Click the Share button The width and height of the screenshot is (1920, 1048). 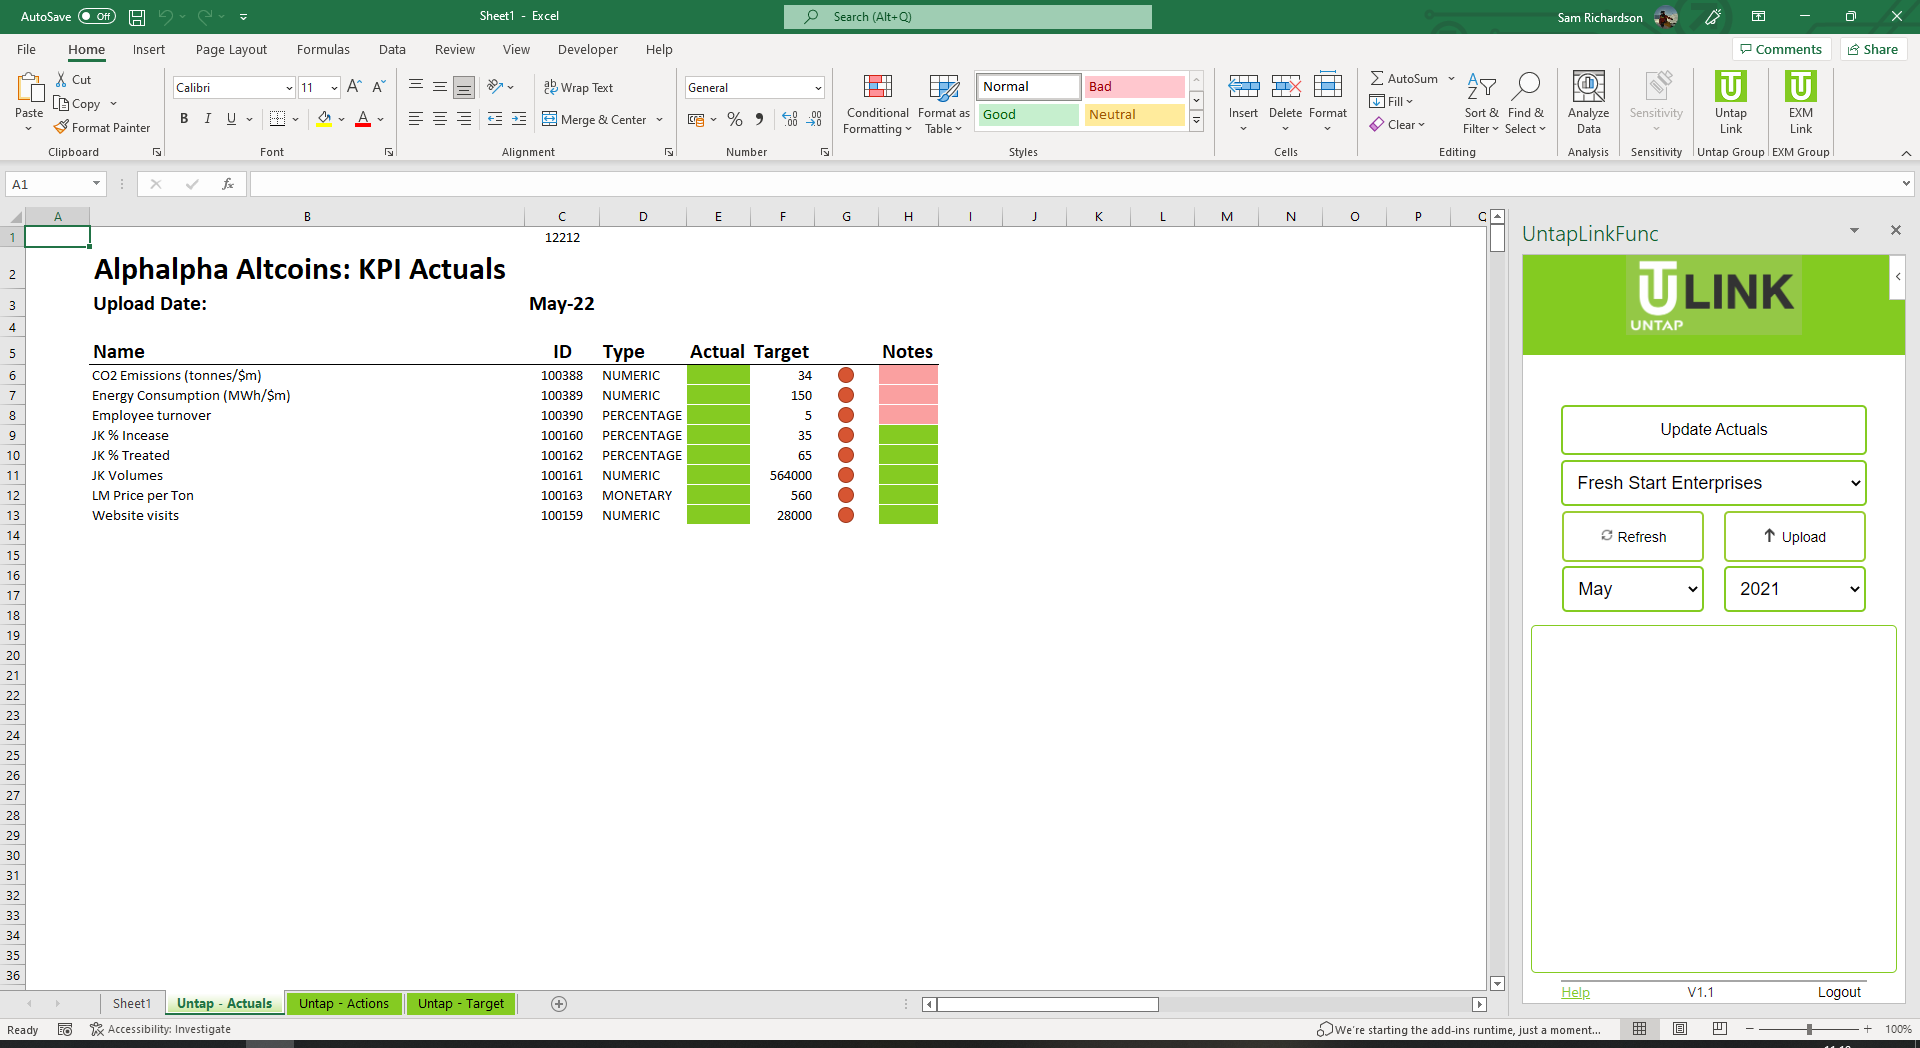[1873, 49]
